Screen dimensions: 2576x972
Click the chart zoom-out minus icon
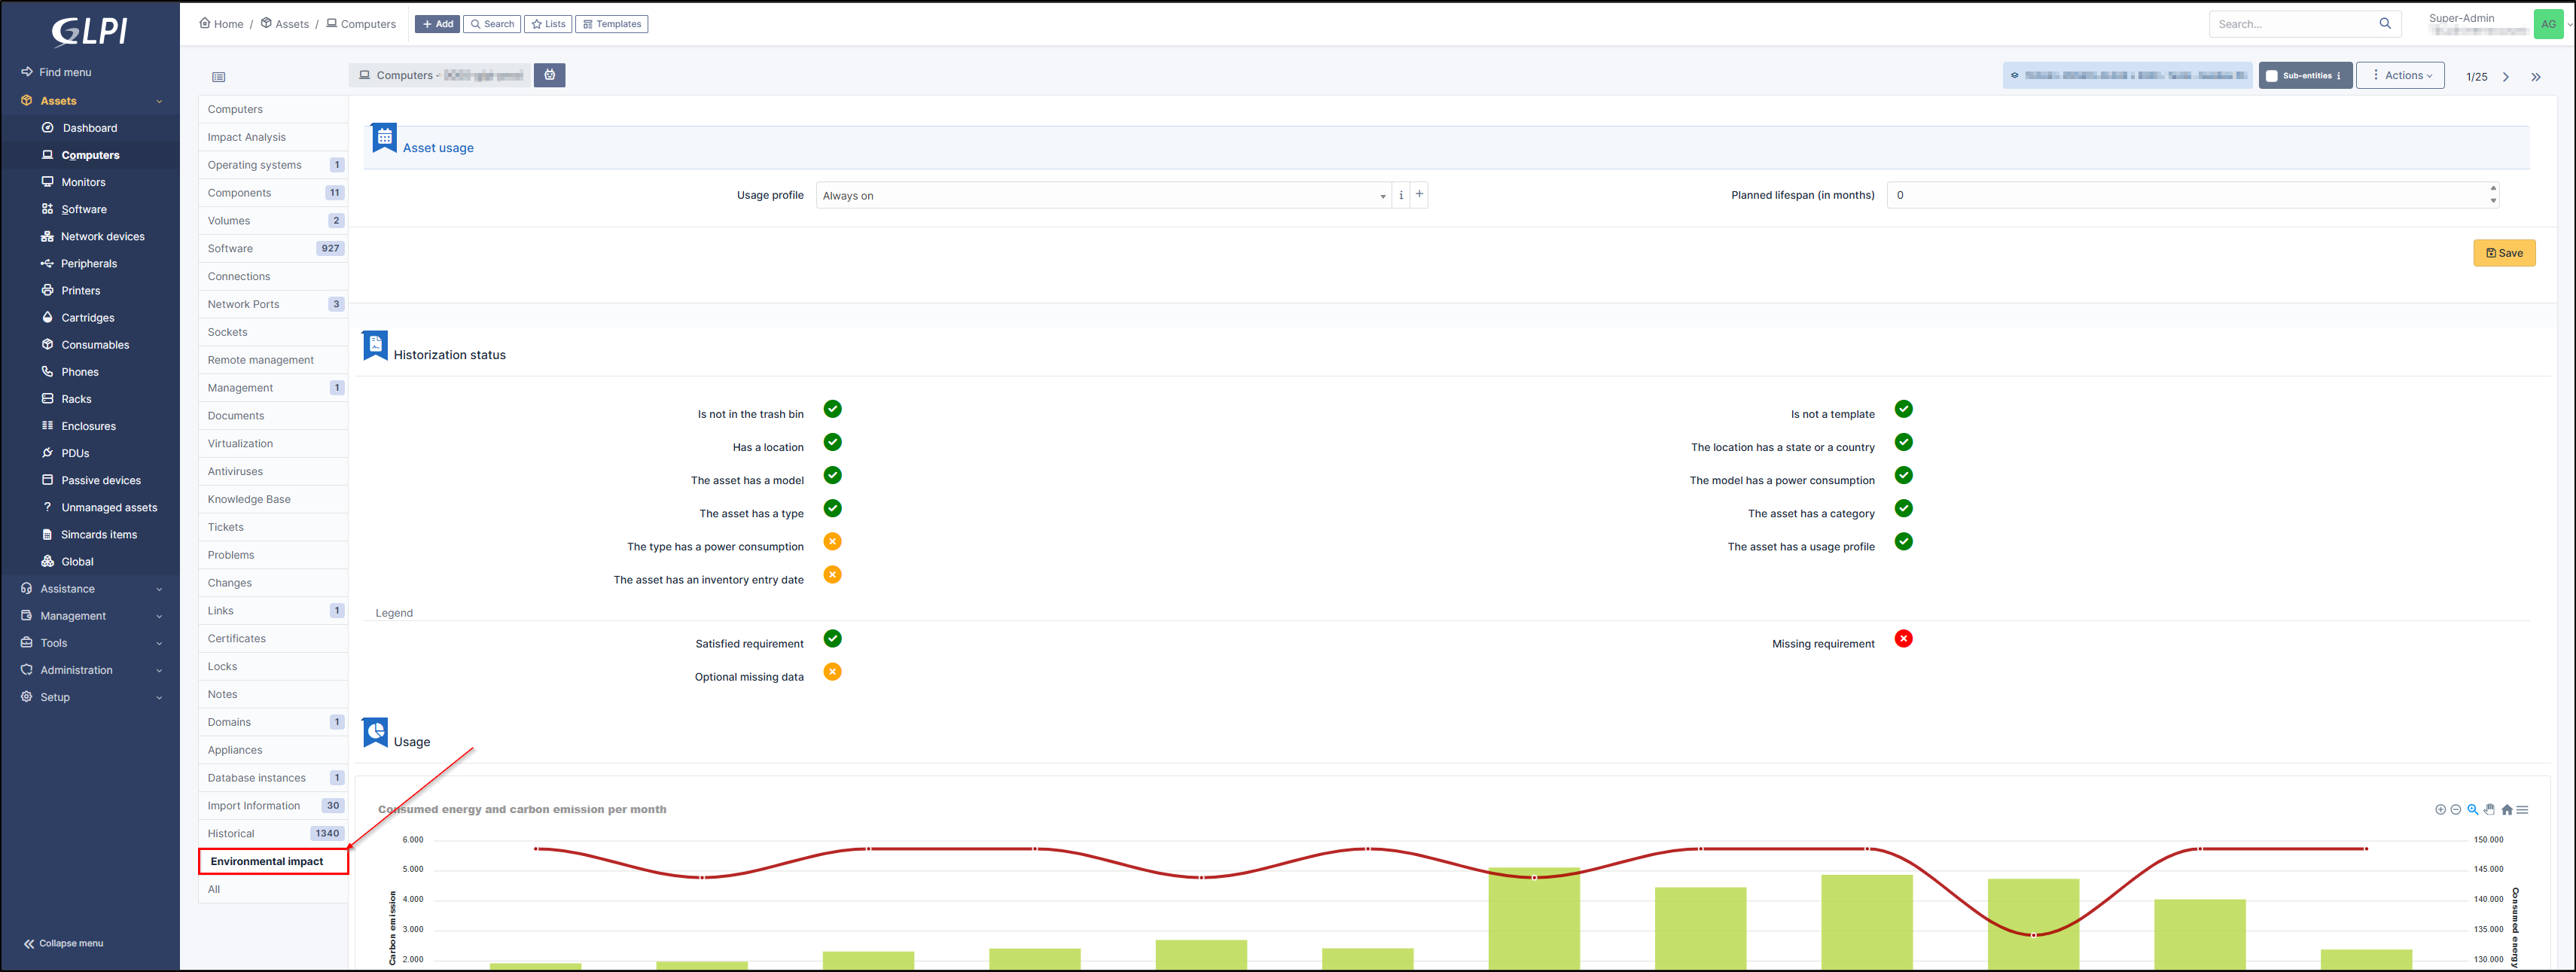click(2456, 810)
